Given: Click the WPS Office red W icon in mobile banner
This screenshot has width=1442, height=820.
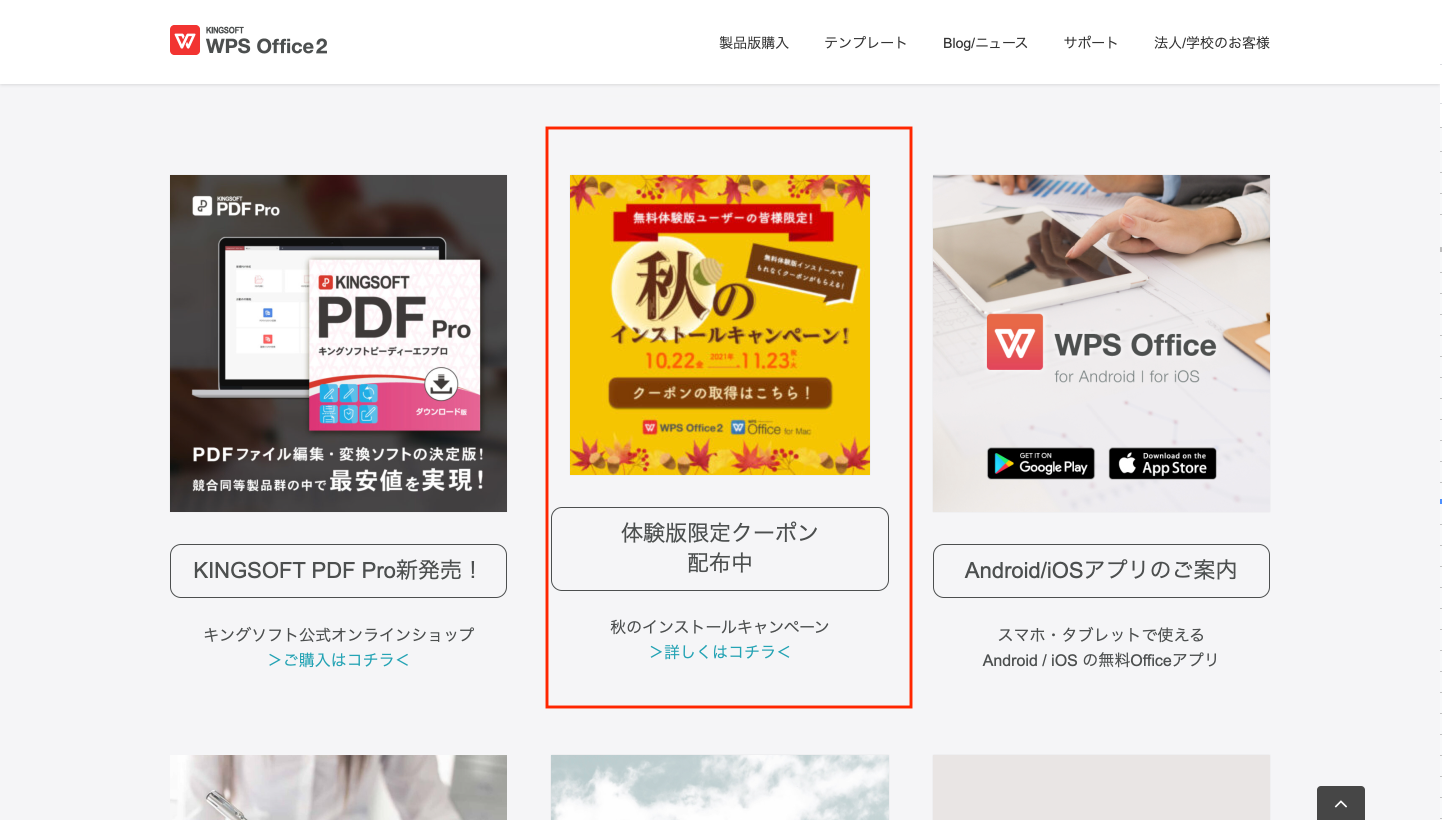Looking at the screenshot, I should 1015,342.
